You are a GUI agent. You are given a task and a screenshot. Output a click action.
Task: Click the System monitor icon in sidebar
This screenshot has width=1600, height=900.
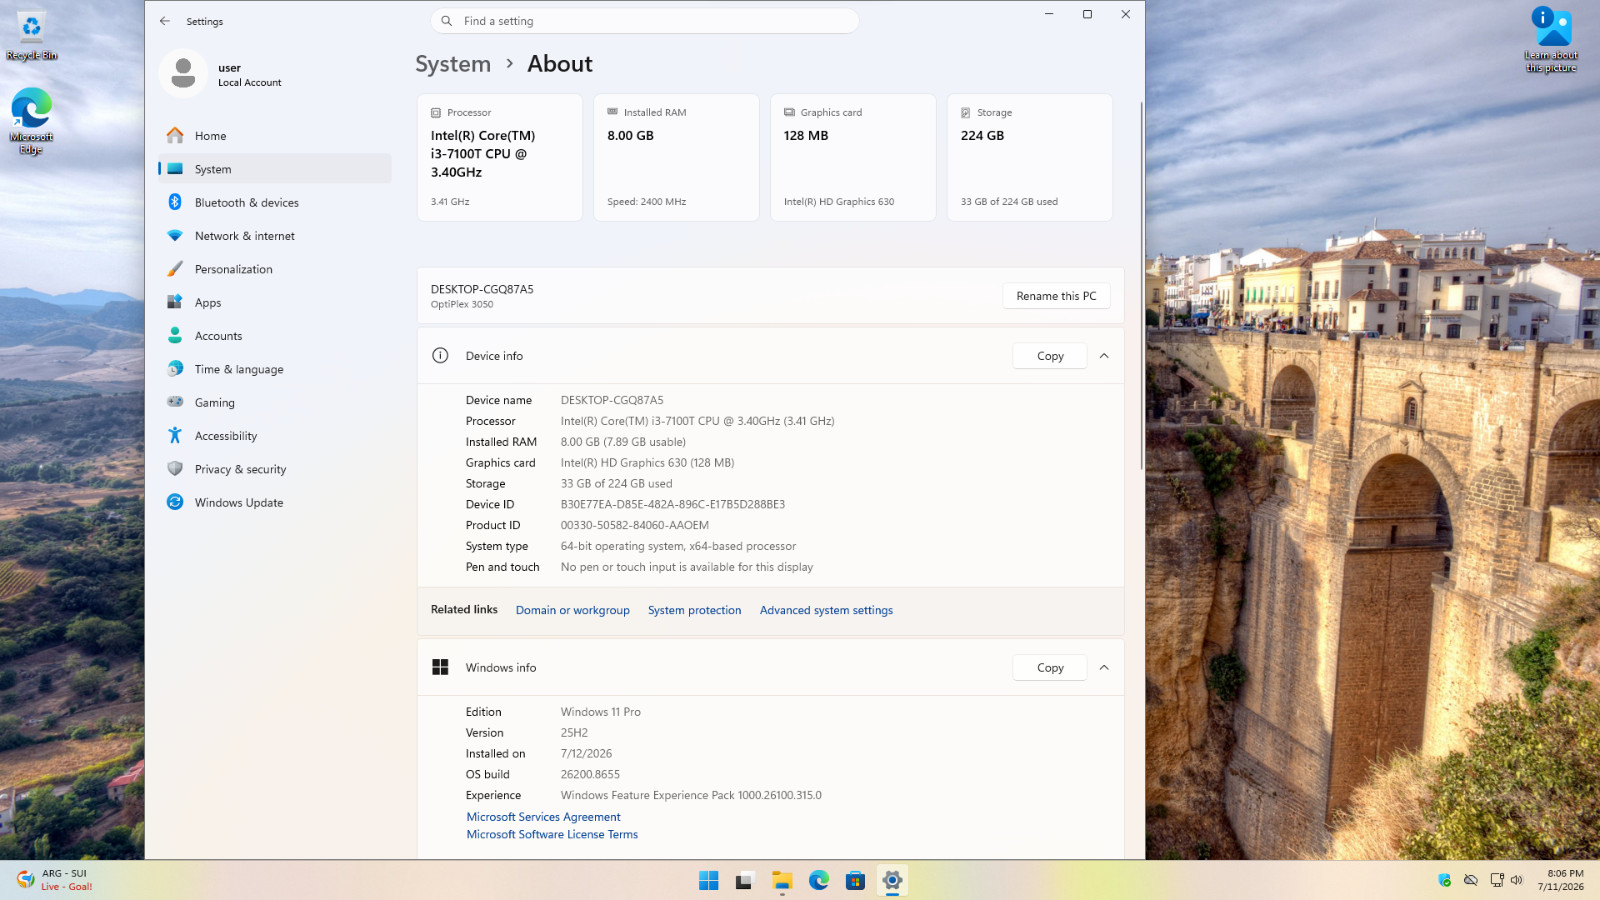pos(175,169)
